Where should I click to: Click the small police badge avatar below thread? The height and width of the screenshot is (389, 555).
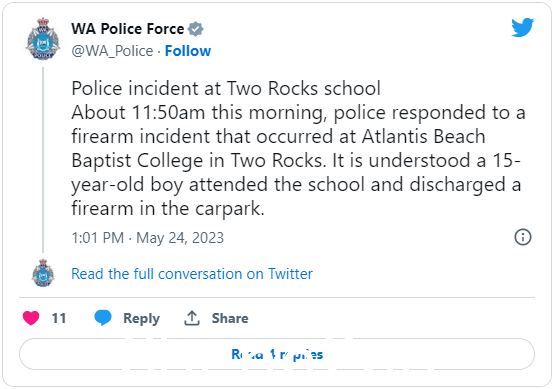click(43, 273)
